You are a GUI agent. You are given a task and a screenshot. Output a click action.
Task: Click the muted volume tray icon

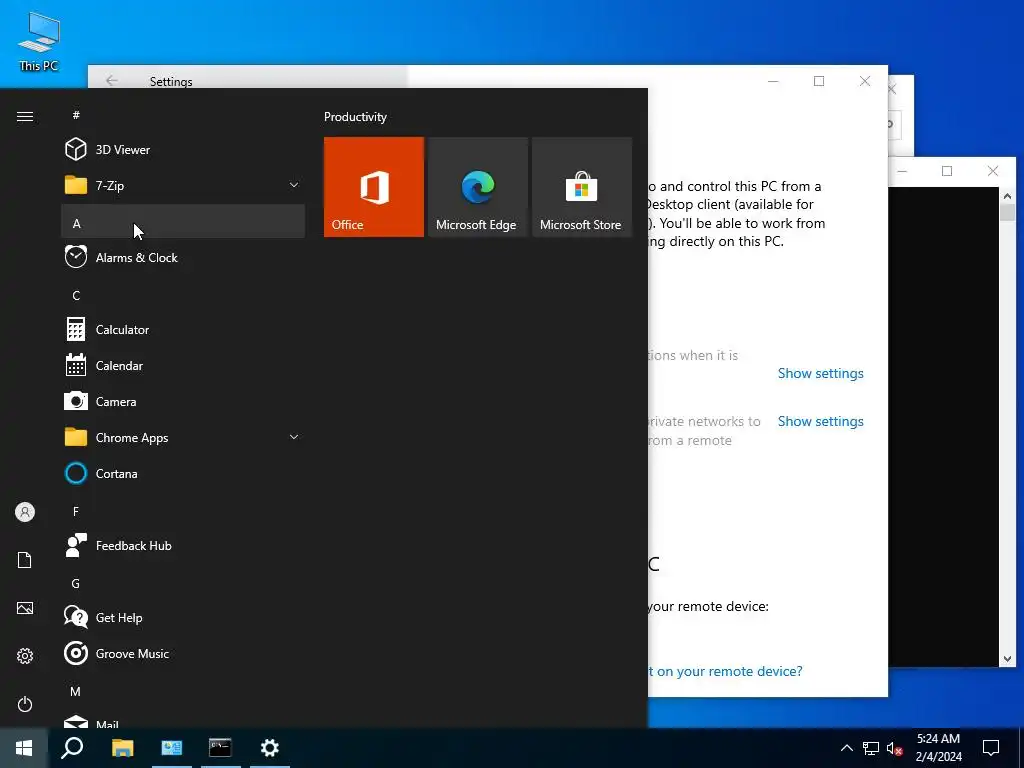pyautogui.click(x=895, y=748)
